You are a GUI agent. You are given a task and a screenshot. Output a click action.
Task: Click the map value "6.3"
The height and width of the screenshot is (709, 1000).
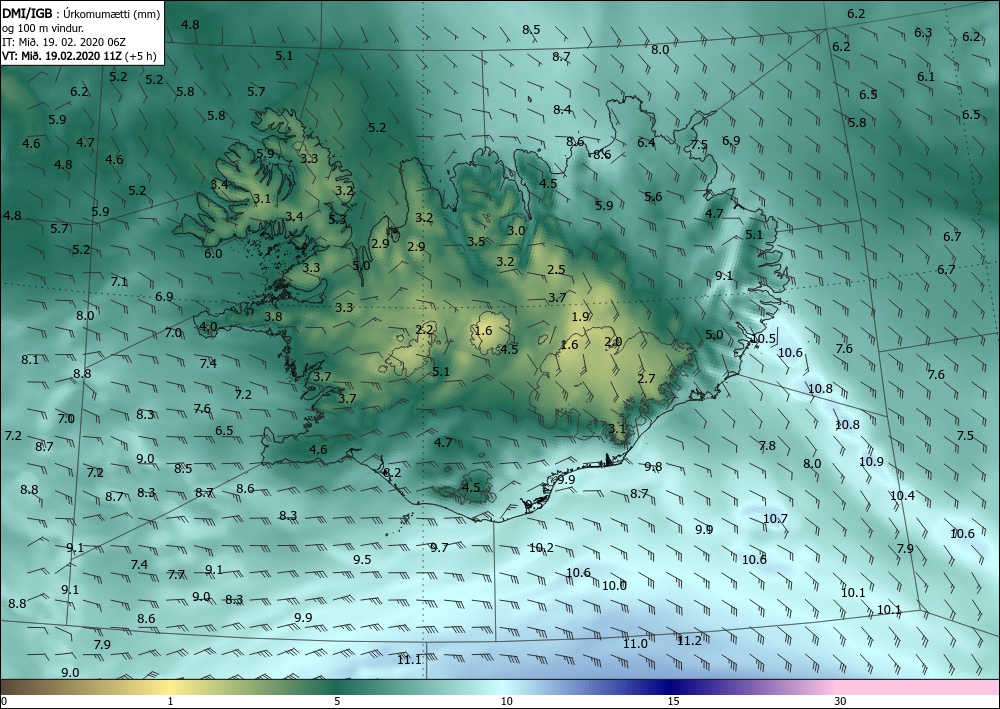coord(923,33)
